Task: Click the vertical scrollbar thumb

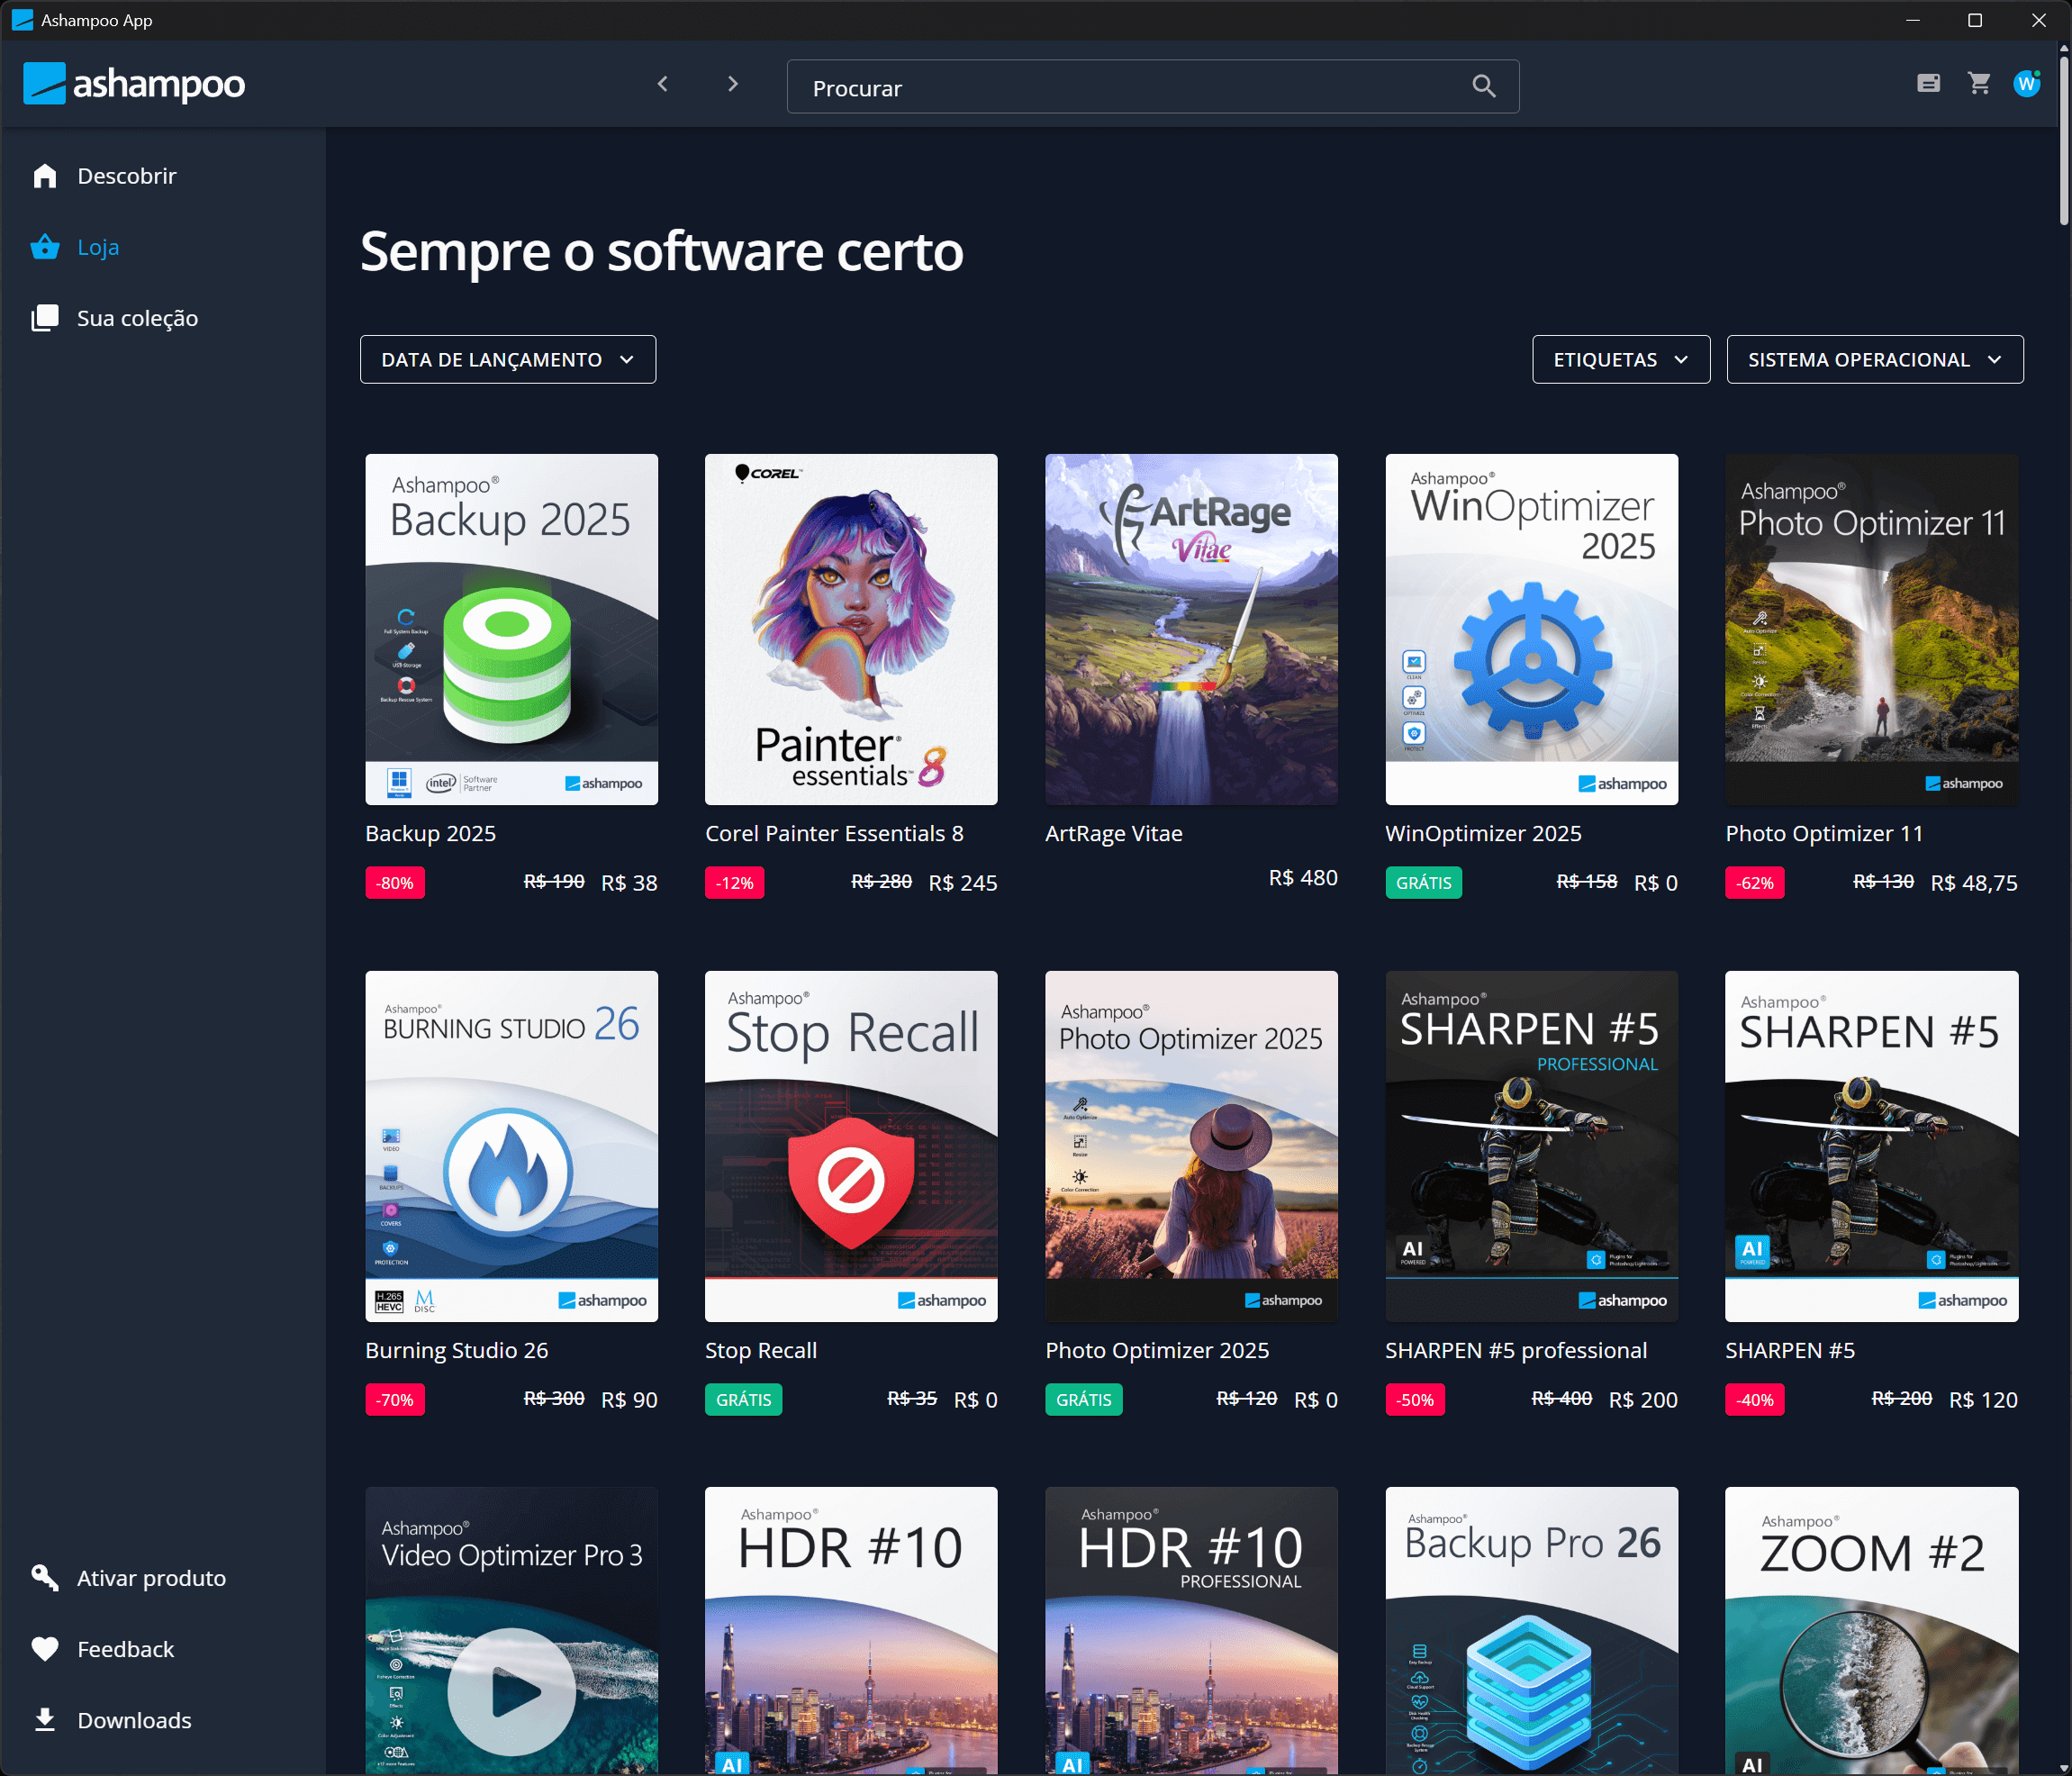Action: coord(2063,140)
